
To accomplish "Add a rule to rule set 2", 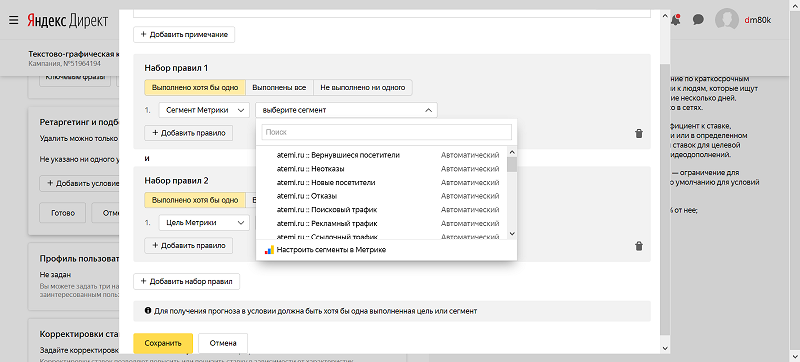I will 188,245.
